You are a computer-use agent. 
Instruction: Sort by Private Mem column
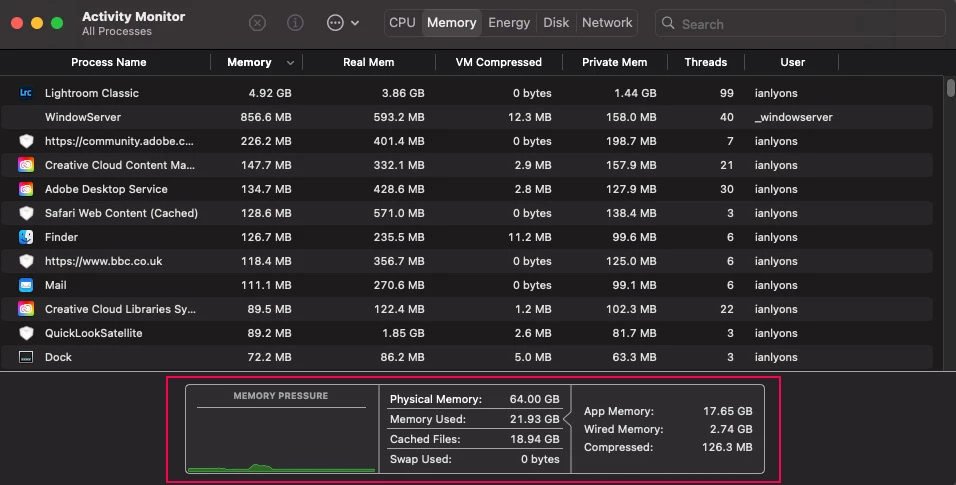tap(615, 62)
